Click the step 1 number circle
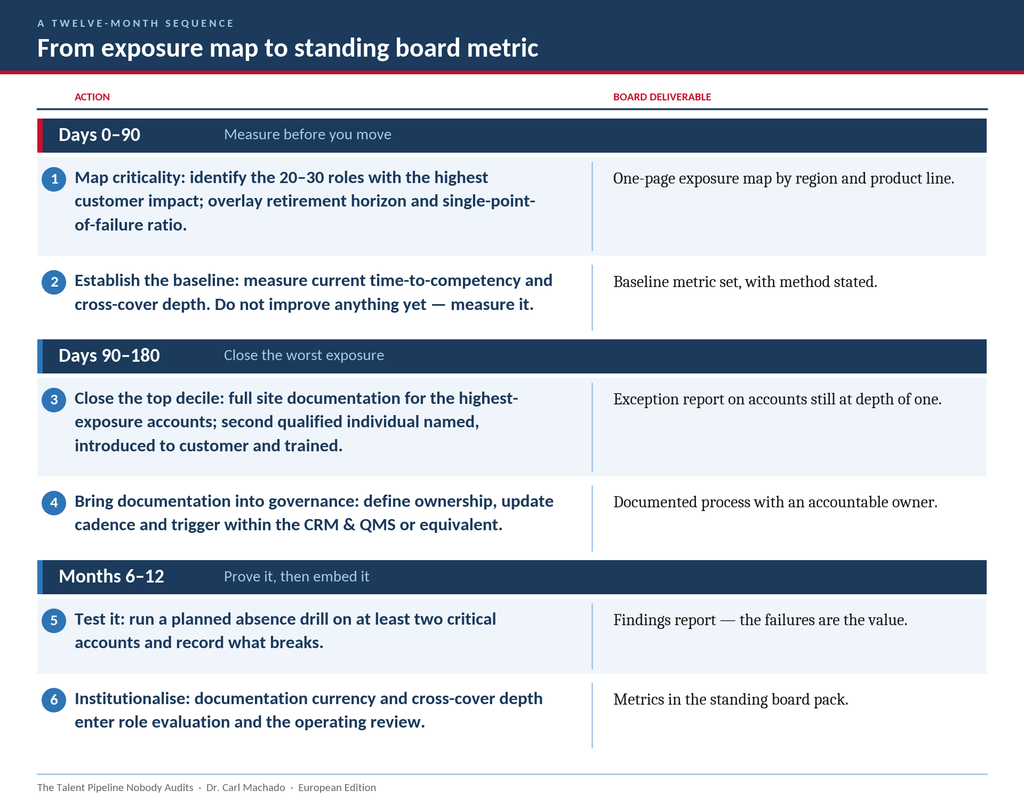Viewport: 1024px width, 804px height. coord(54,179)
